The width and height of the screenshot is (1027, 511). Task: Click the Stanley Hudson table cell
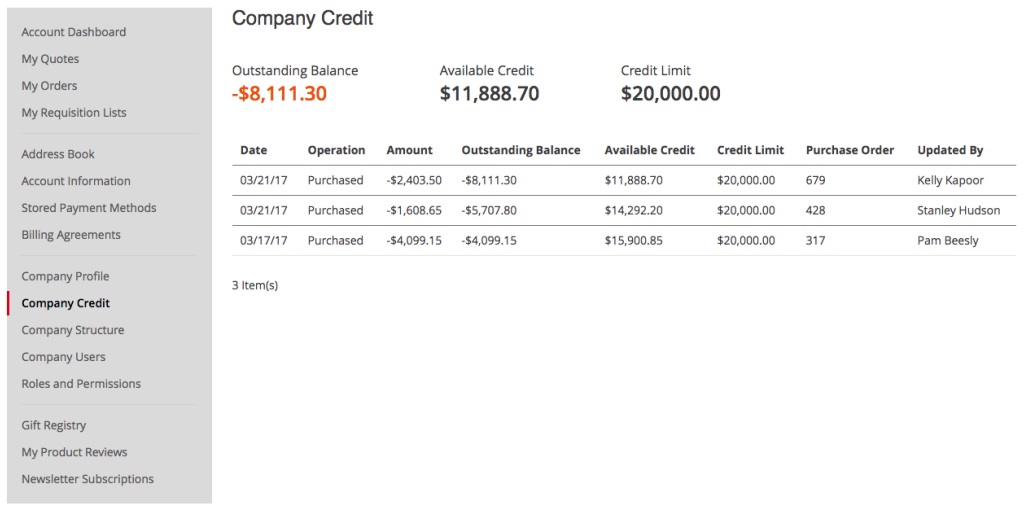[959, 210]
